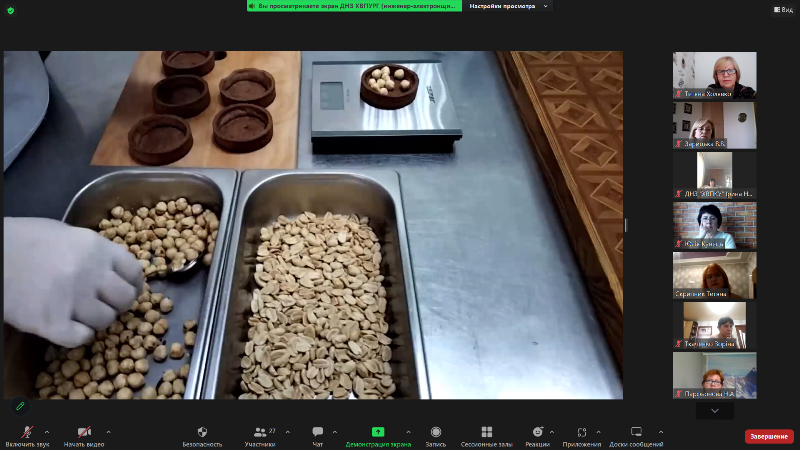This screenshot has height=450, width=800.
Task: Open the Вид view layout button
Action: coord(783,9)
